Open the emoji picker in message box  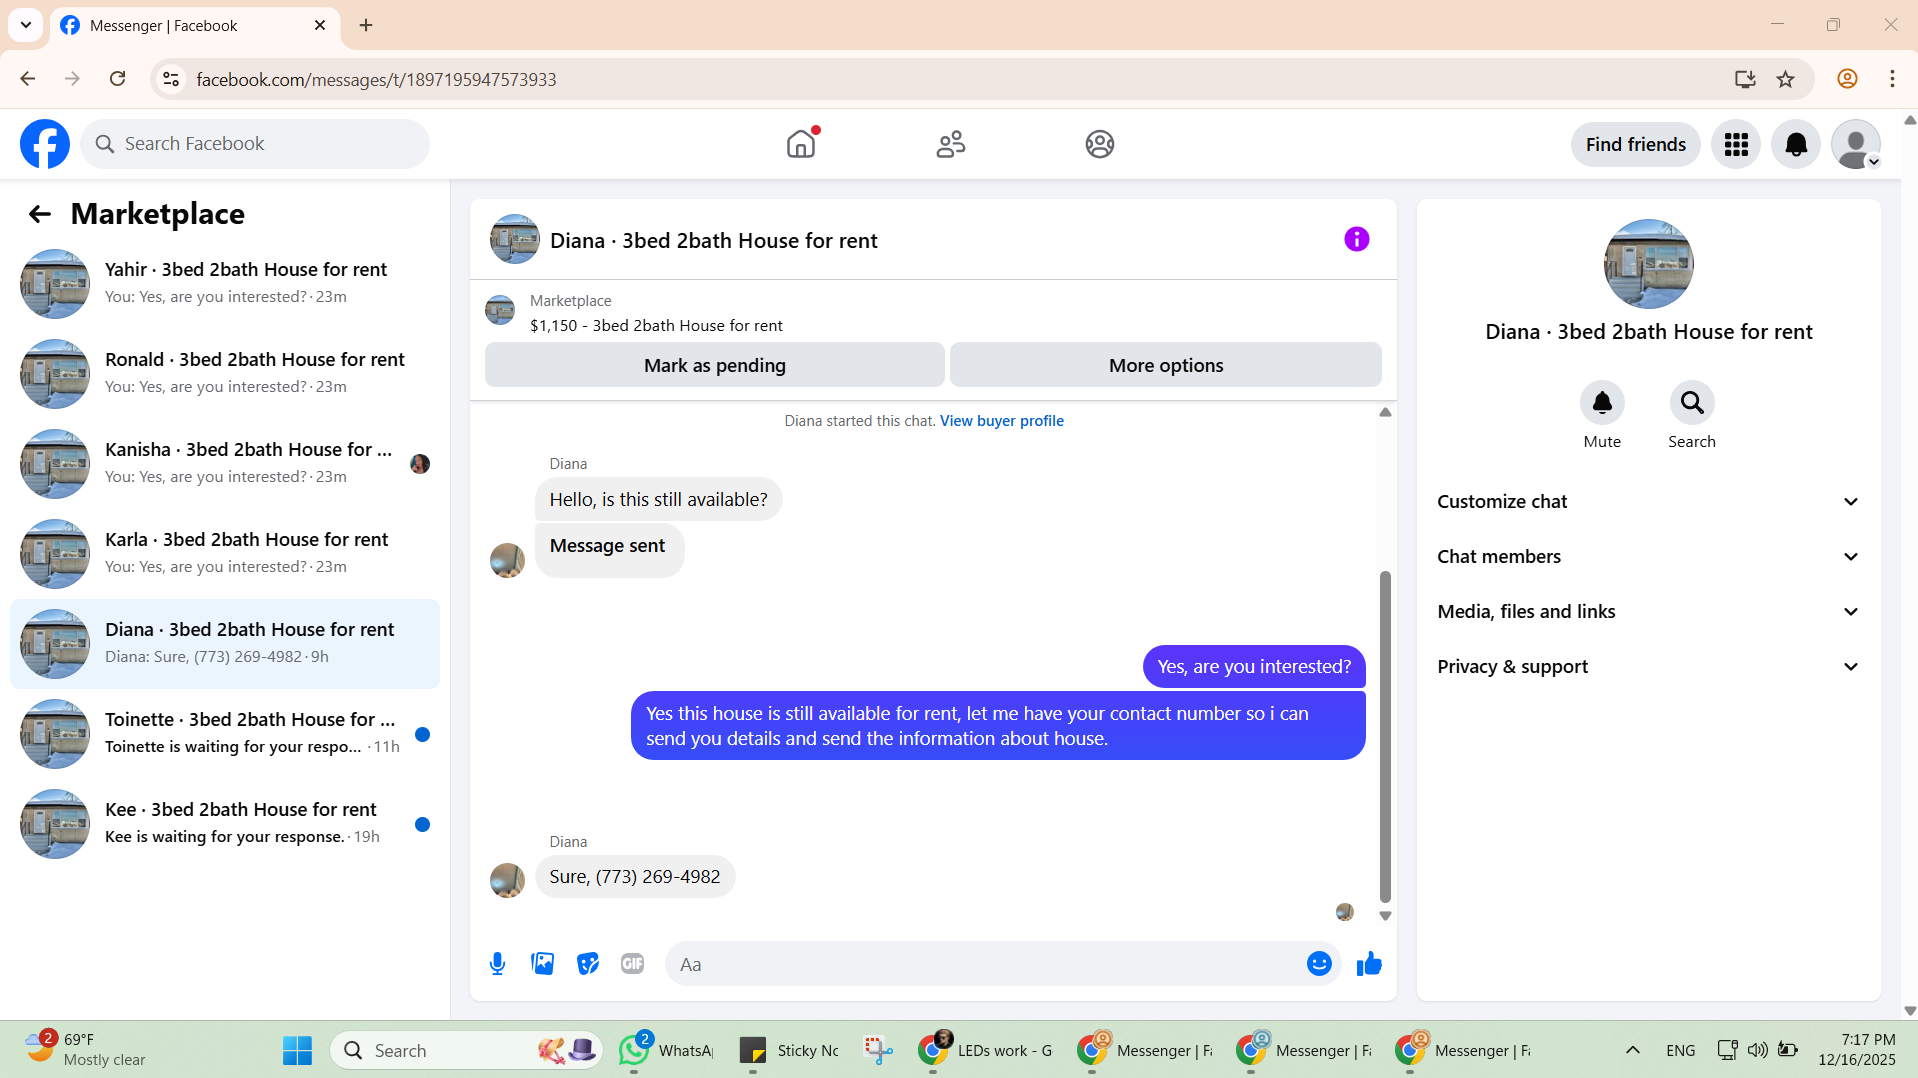[x=1319, y=964]
